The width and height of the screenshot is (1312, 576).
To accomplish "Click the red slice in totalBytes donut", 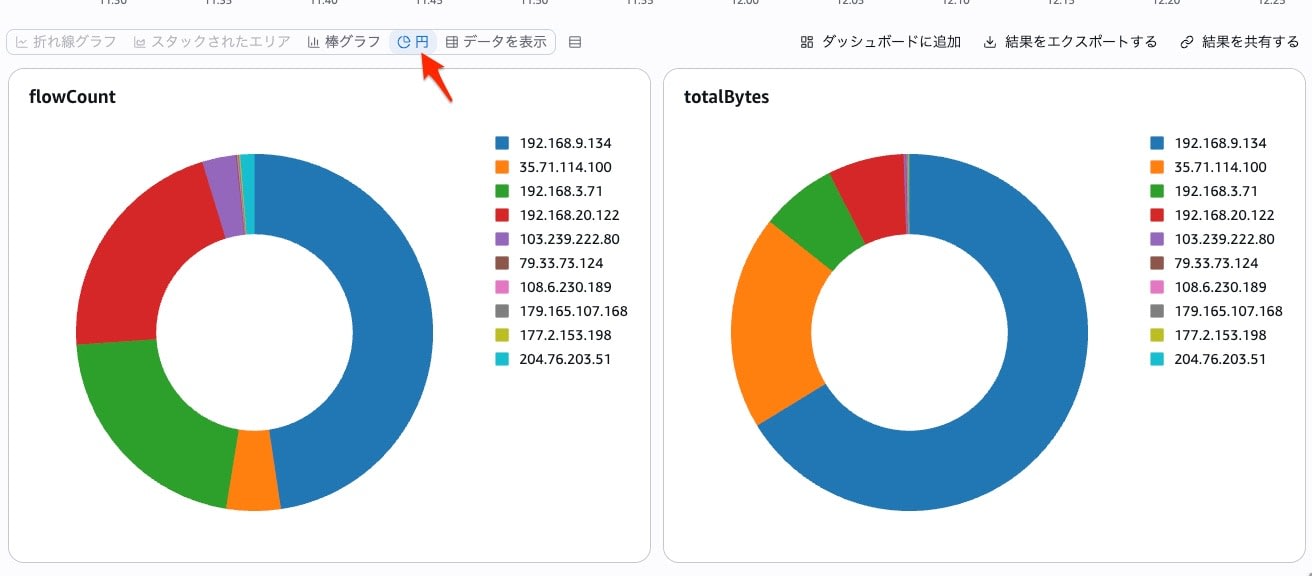I will [872, 197].
